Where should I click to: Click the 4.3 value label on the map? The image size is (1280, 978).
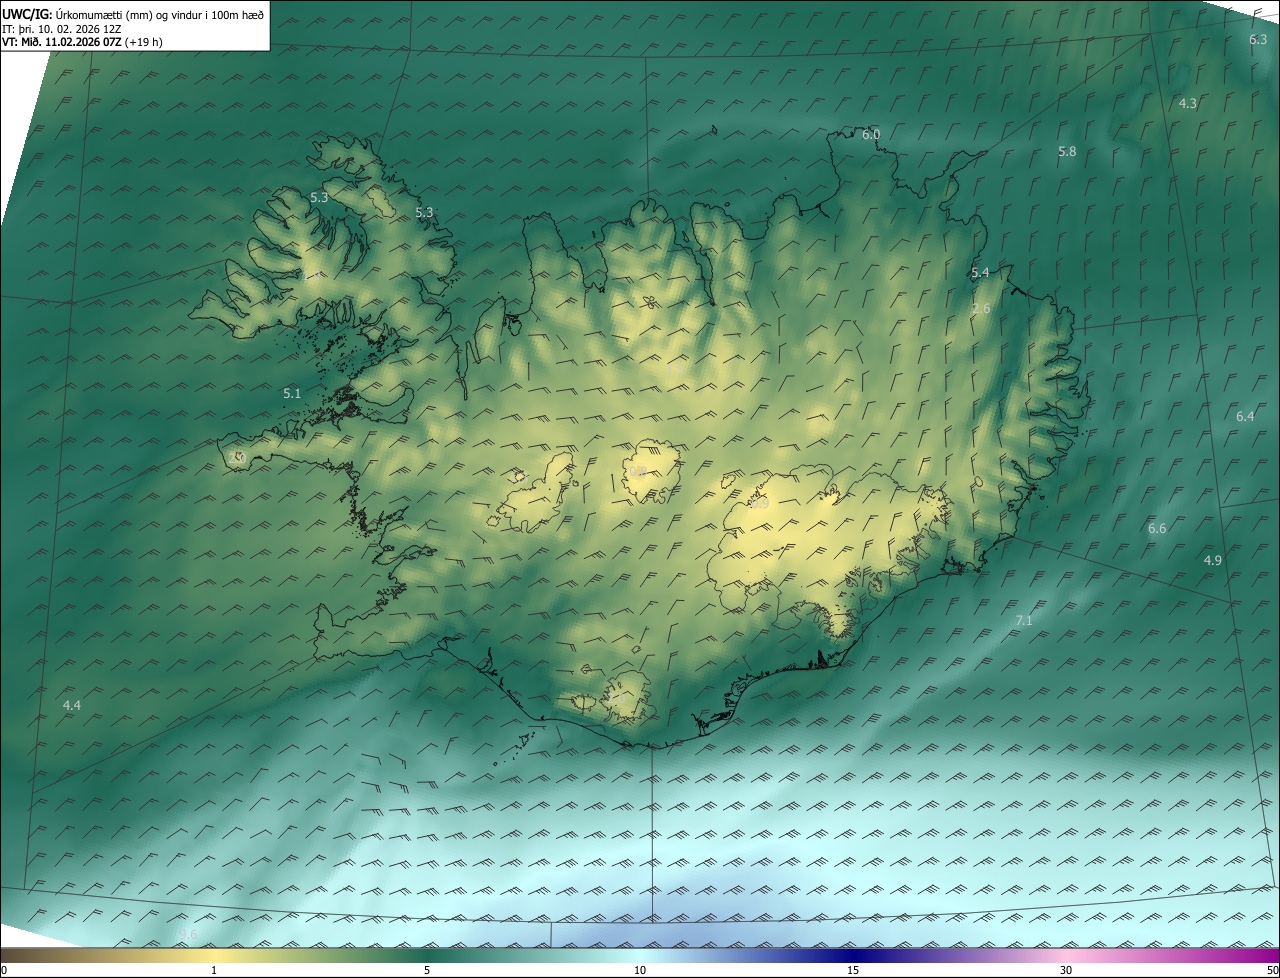click(x=1188, y=104)
